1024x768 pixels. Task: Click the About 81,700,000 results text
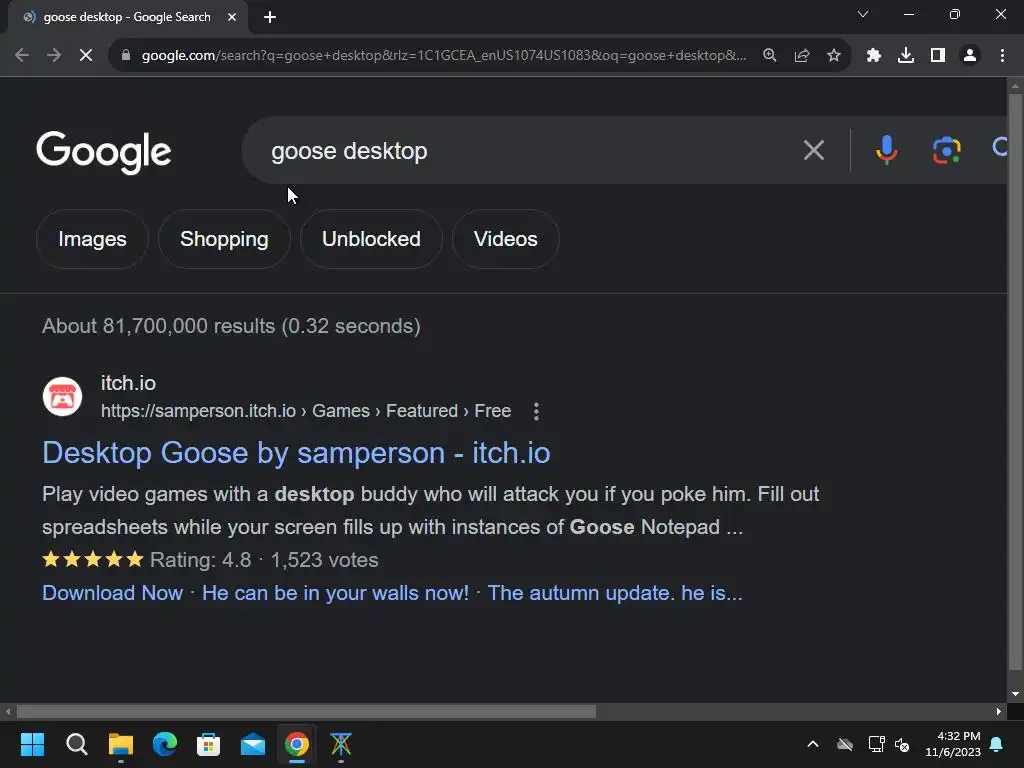pyautogui.click(x=231, y=326)
